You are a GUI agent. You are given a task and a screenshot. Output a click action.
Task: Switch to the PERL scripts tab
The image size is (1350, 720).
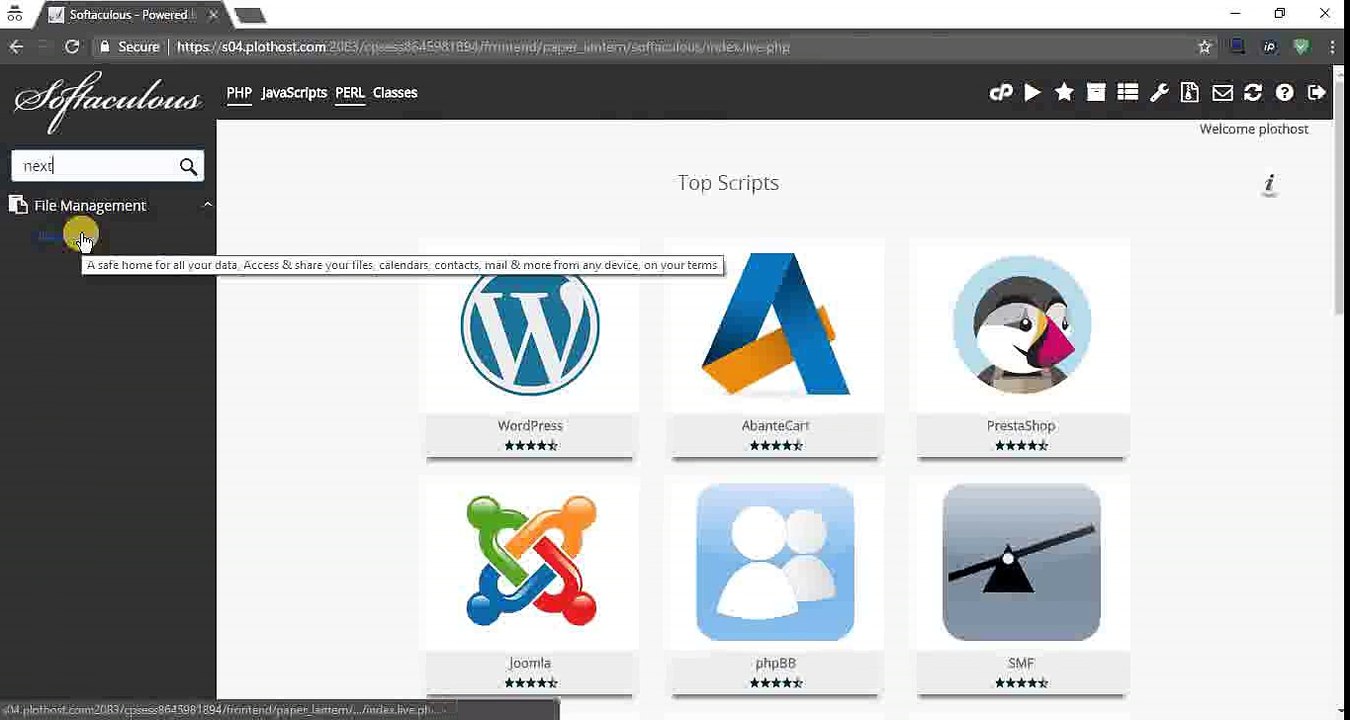[x=350, y=93]
